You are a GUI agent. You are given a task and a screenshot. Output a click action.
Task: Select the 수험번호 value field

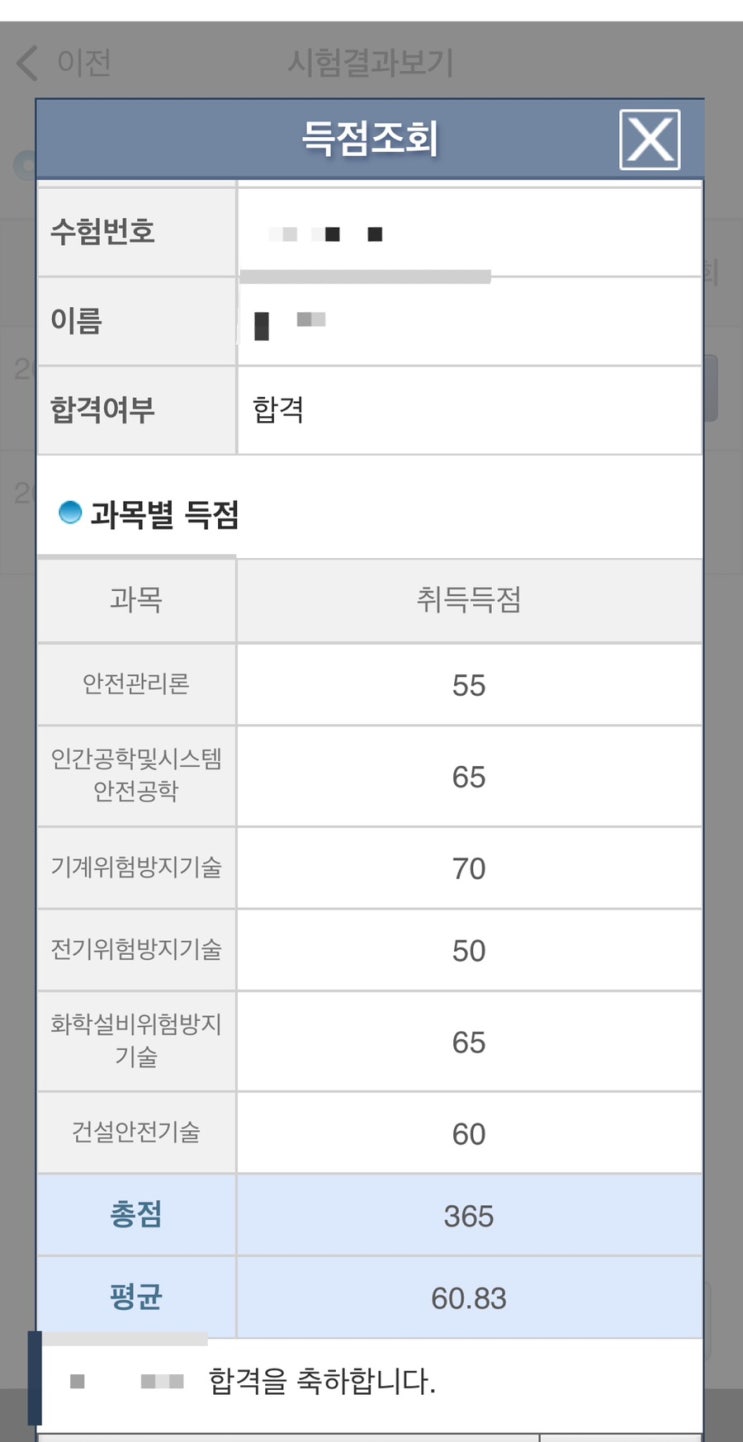point(468,234)
